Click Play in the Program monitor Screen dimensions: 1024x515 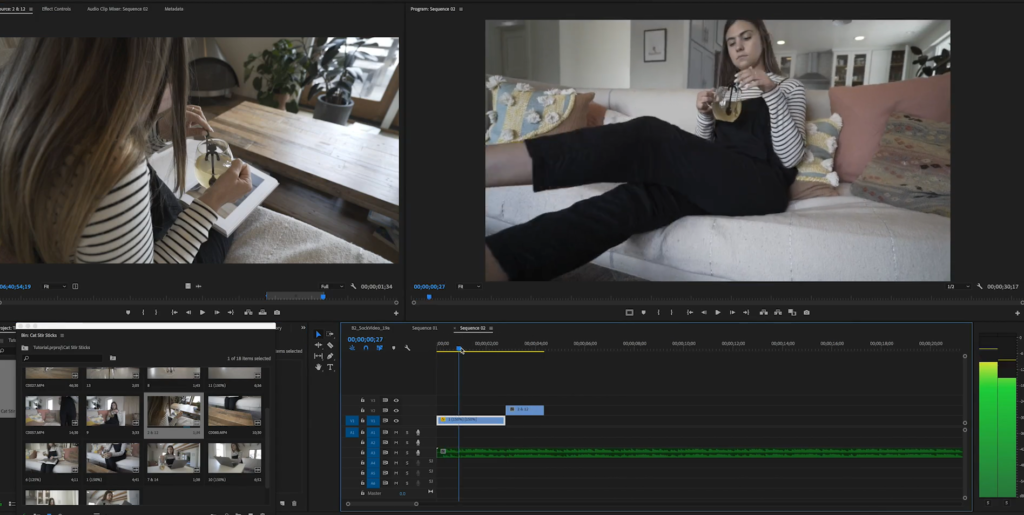tap(718, 313)
